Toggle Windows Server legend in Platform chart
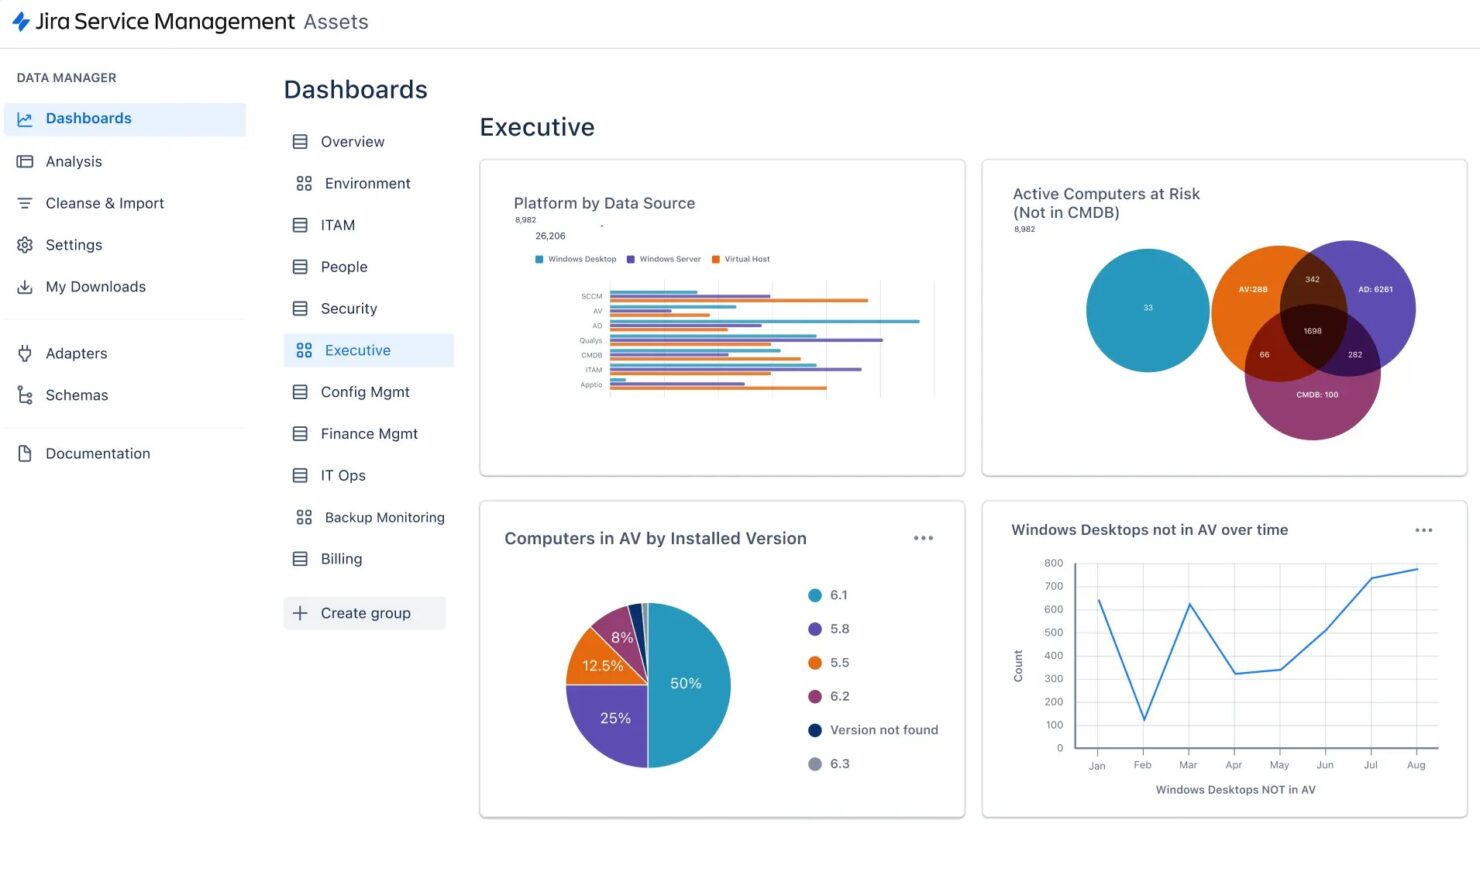 click(664, 259)
